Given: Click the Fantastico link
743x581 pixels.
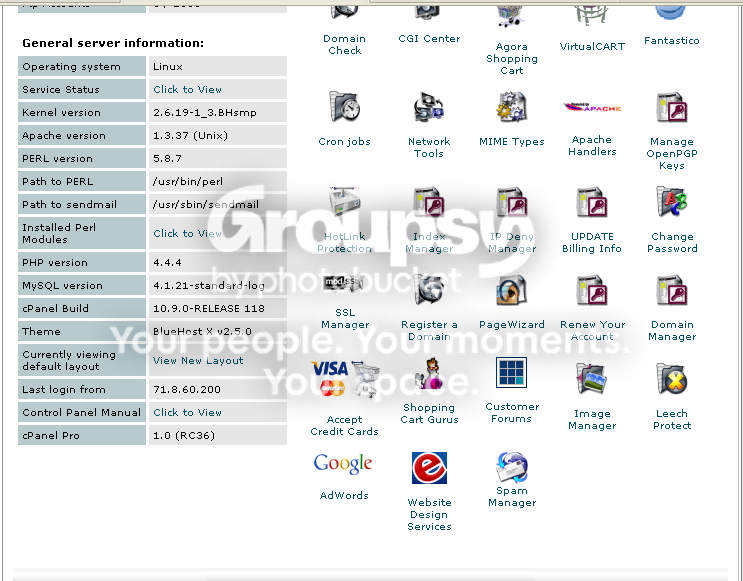Looking at the screenshot, I should pyautogui.click(x=671, y=41).
